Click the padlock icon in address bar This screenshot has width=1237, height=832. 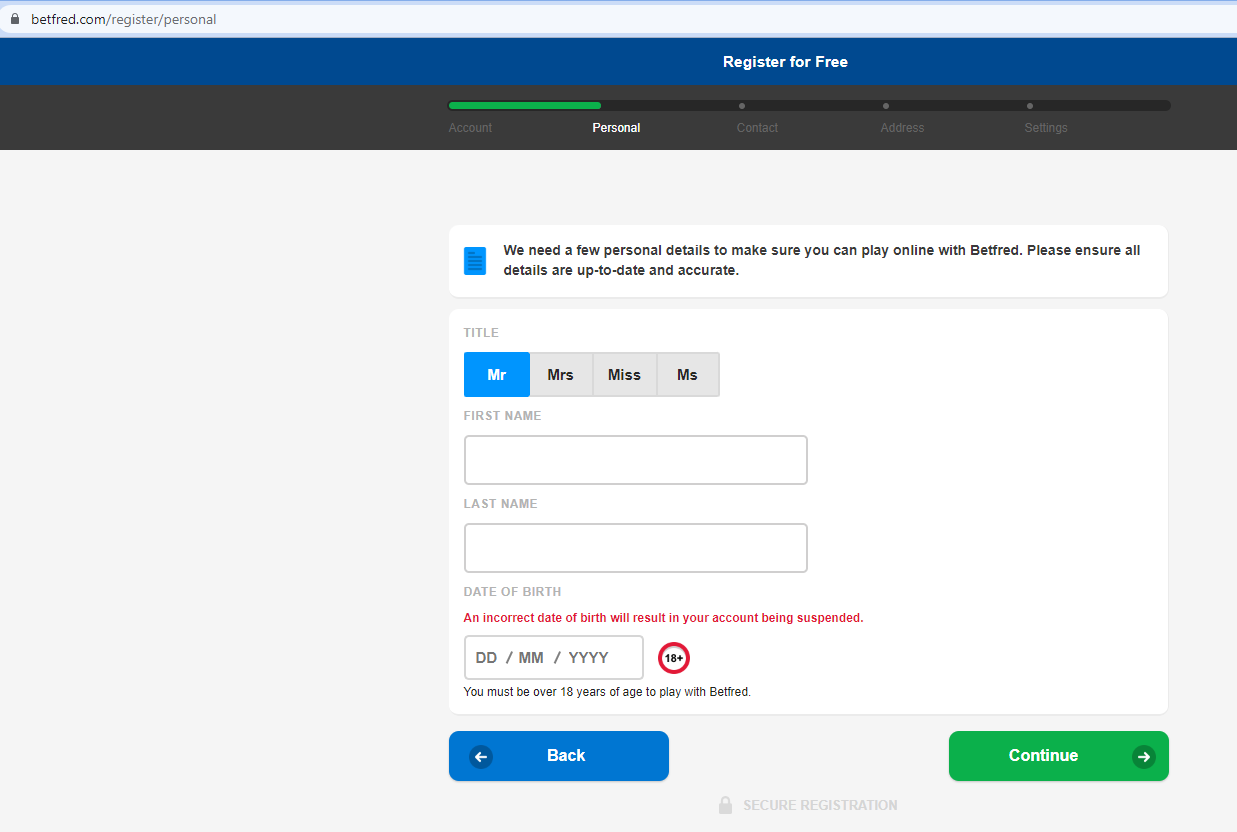click(x=14, y=19)
